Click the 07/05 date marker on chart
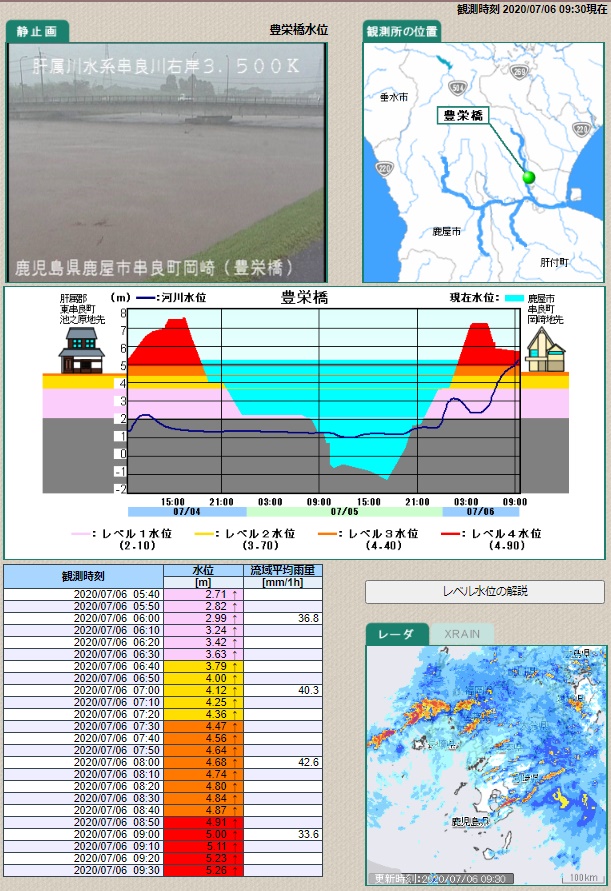 pos(320,511)
